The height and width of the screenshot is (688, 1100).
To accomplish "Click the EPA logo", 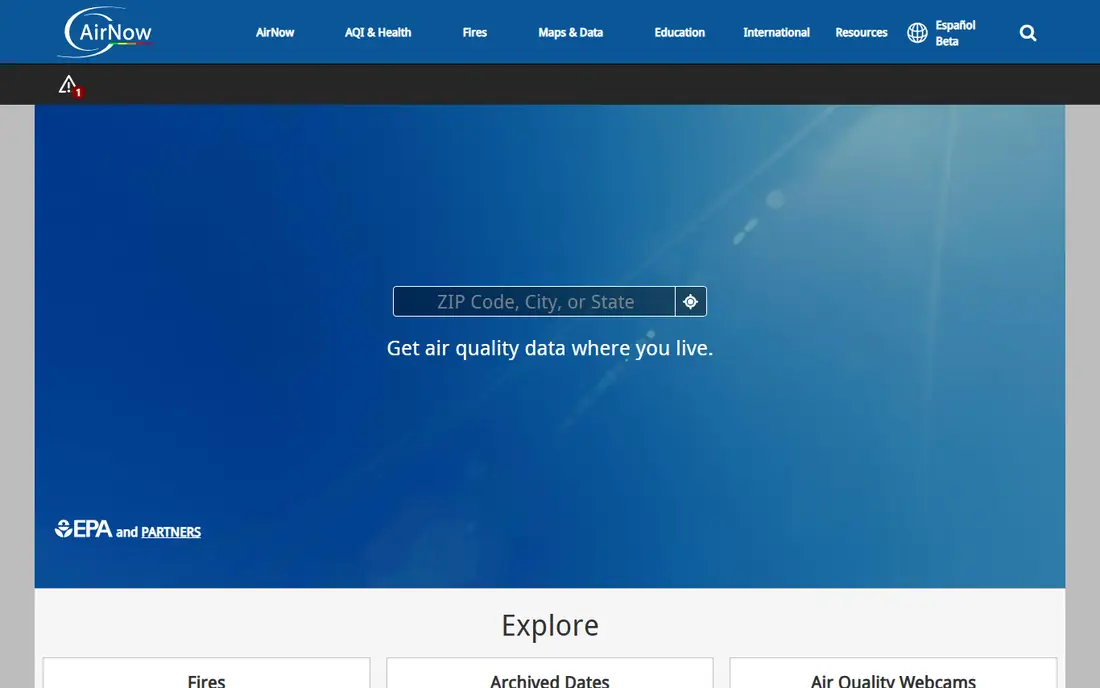I will (83, 529).
